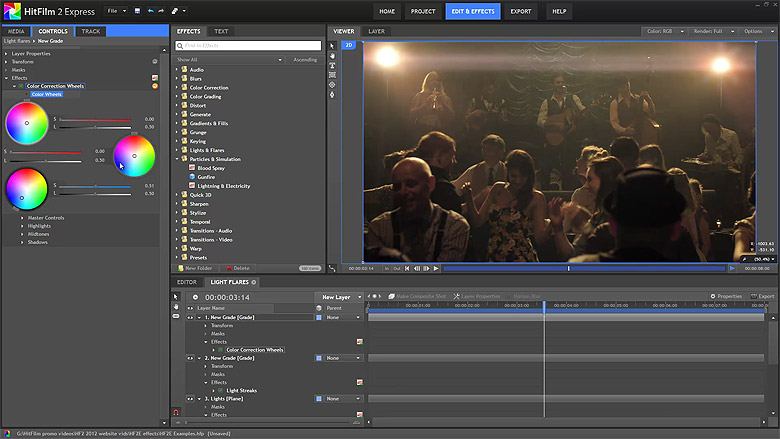Select the viewer arrow selection tool

332,46
